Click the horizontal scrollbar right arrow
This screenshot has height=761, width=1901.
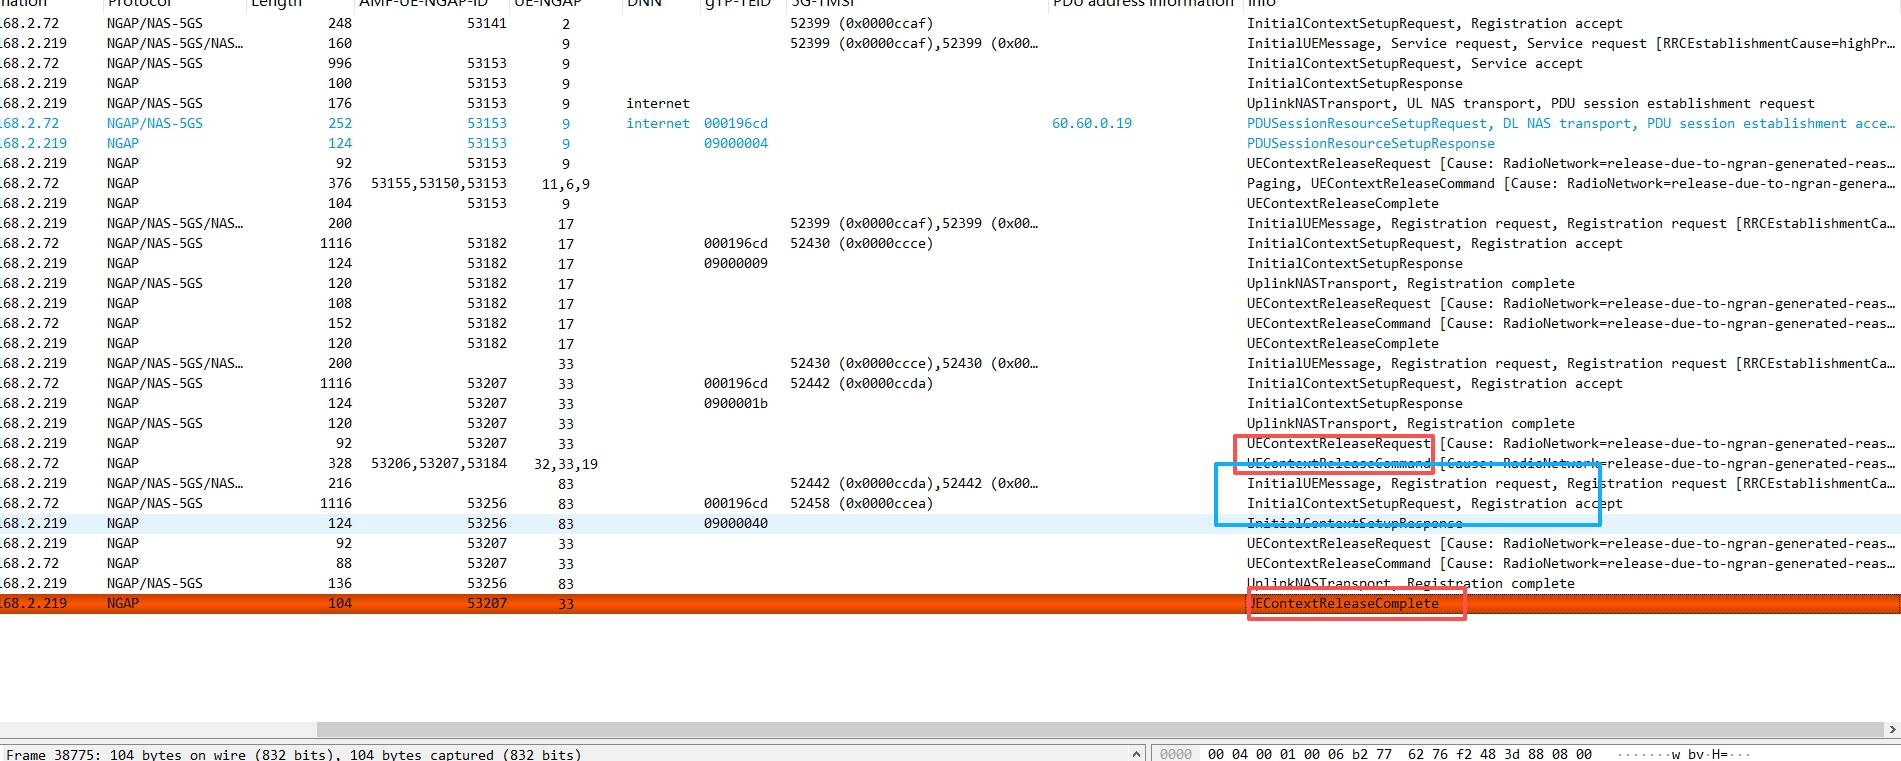coord(1891,730)
